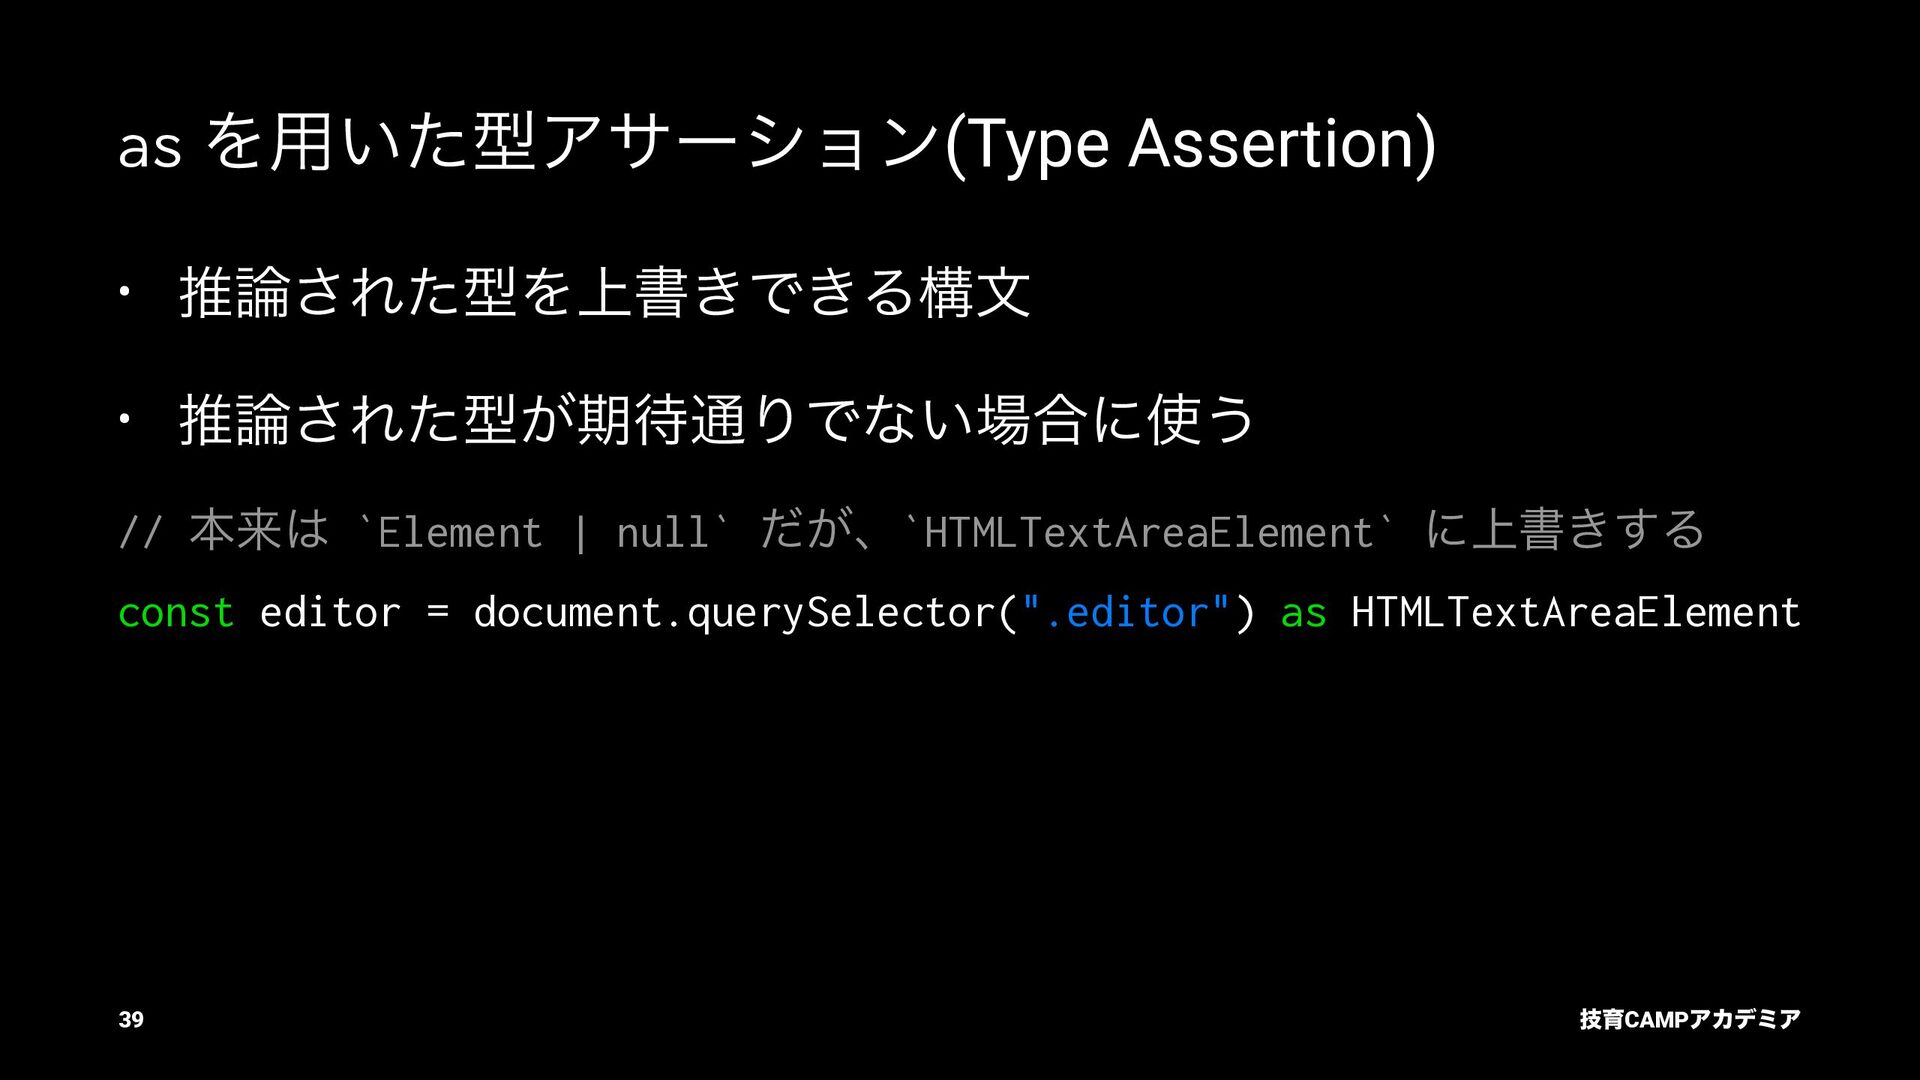Click `HTMLTextAreaElement` in the gray comment
The image size is (1920, 1080).
pyautogui.click(x=1148, y=531)
